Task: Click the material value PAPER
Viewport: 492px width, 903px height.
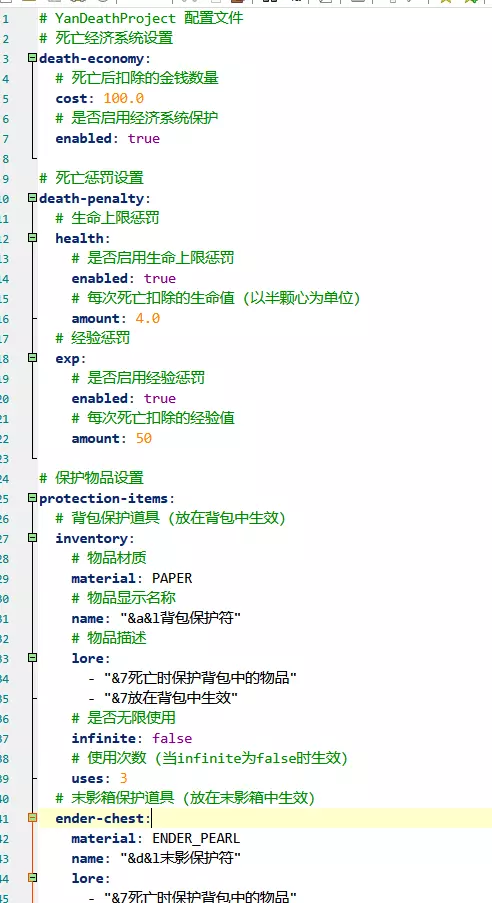Action: (x=172, y=578)
